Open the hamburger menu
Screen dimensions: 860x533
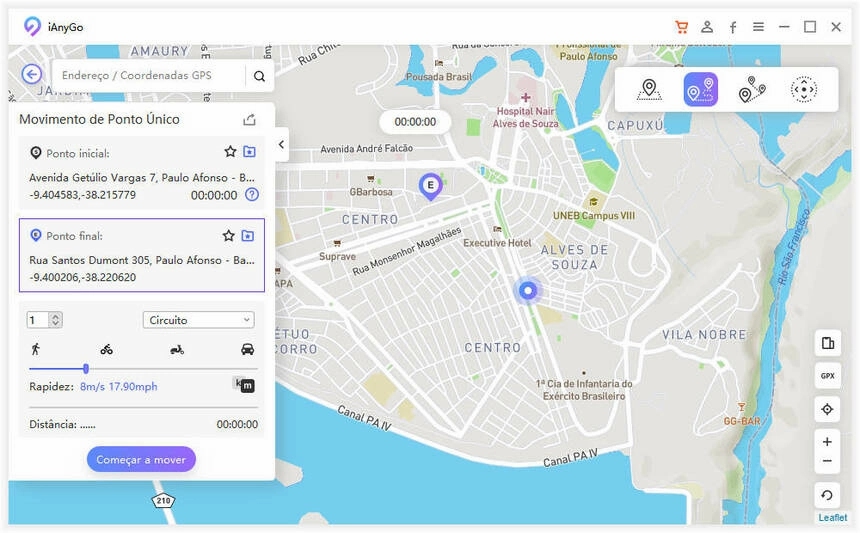pos(759,26)
